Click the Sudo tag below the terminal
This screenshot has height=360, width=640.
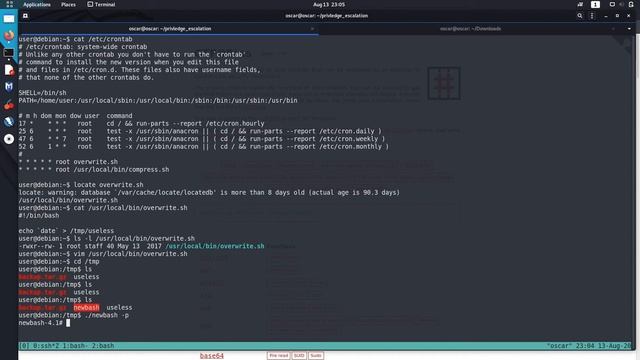(x=316, y=356)
